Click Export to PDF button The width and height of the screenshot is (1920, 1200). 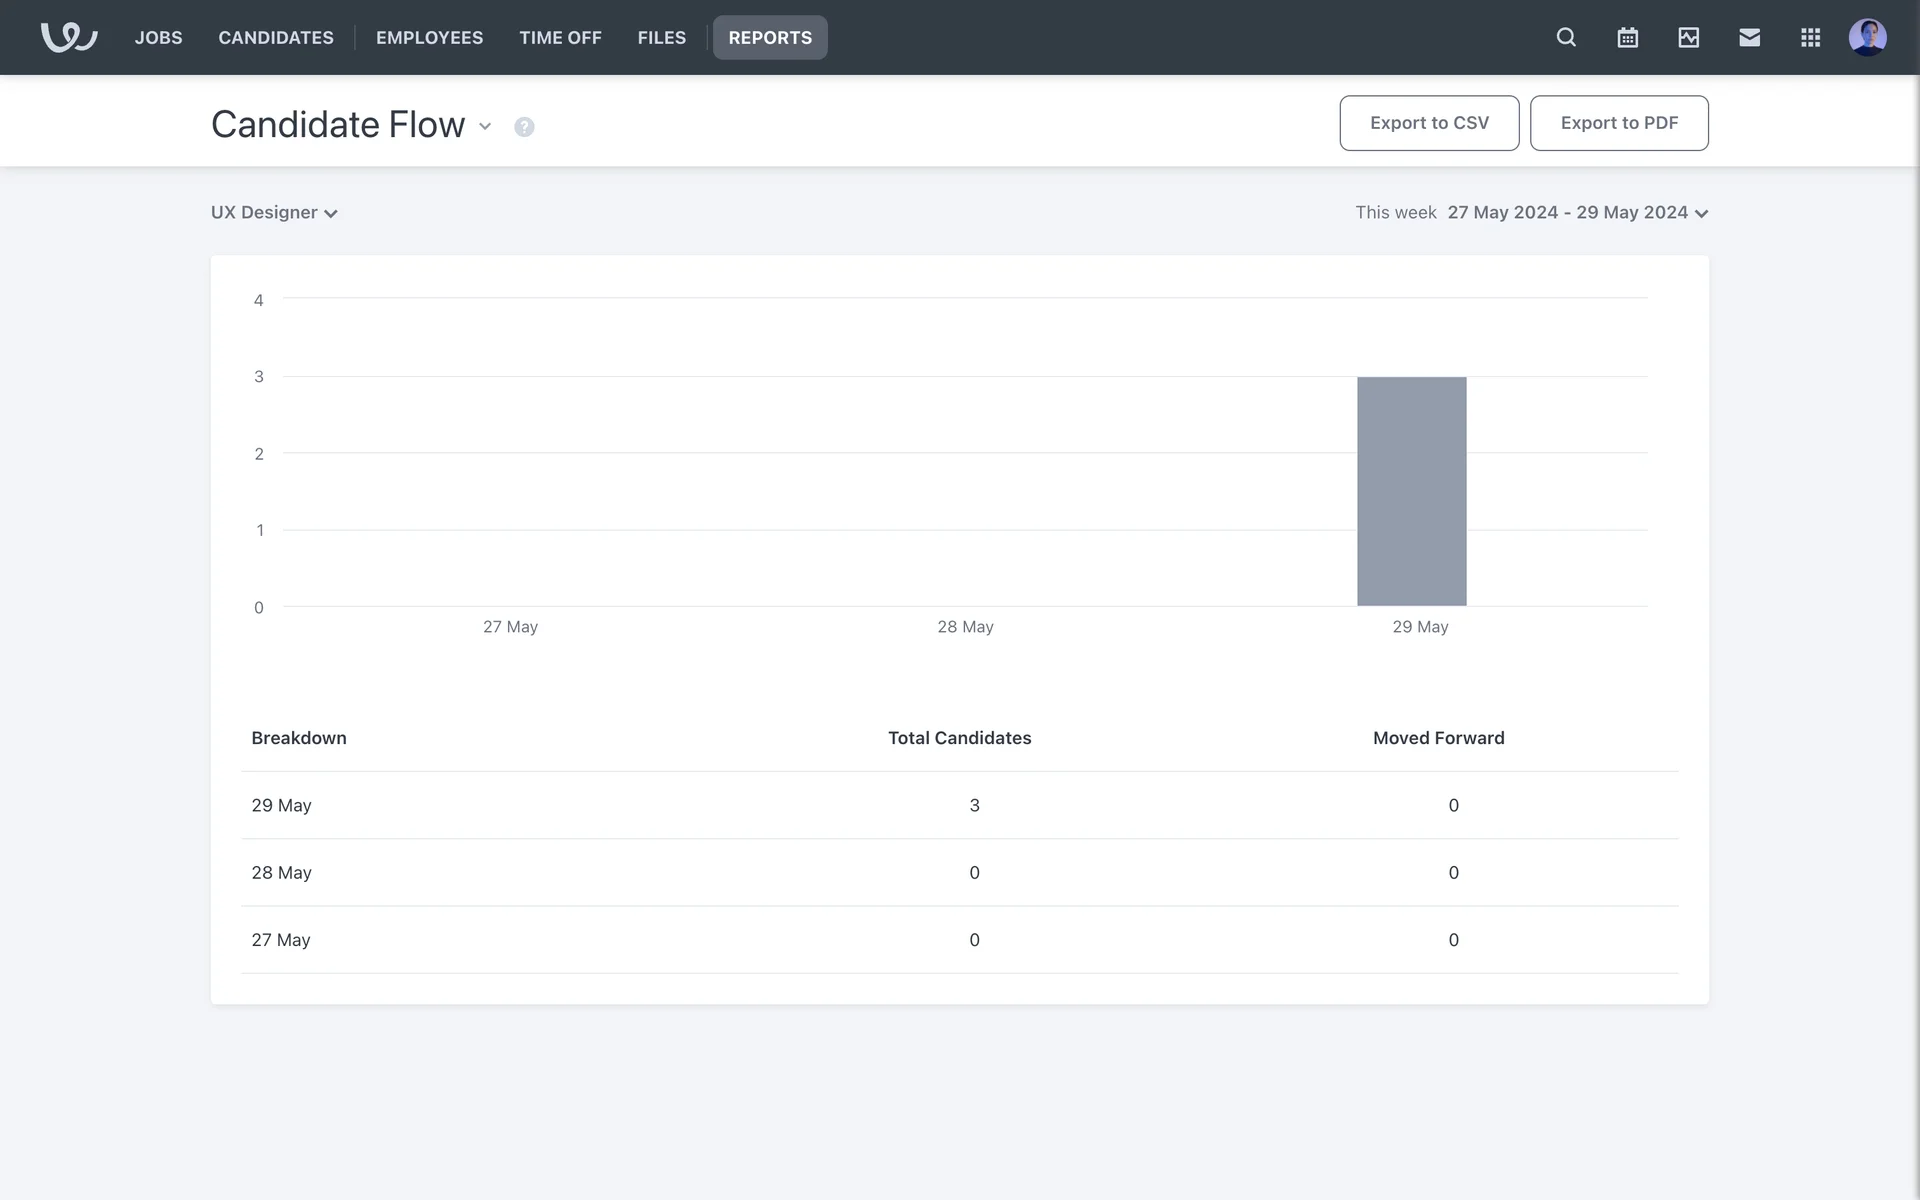pyautogui.click(x=1618, y=123)
